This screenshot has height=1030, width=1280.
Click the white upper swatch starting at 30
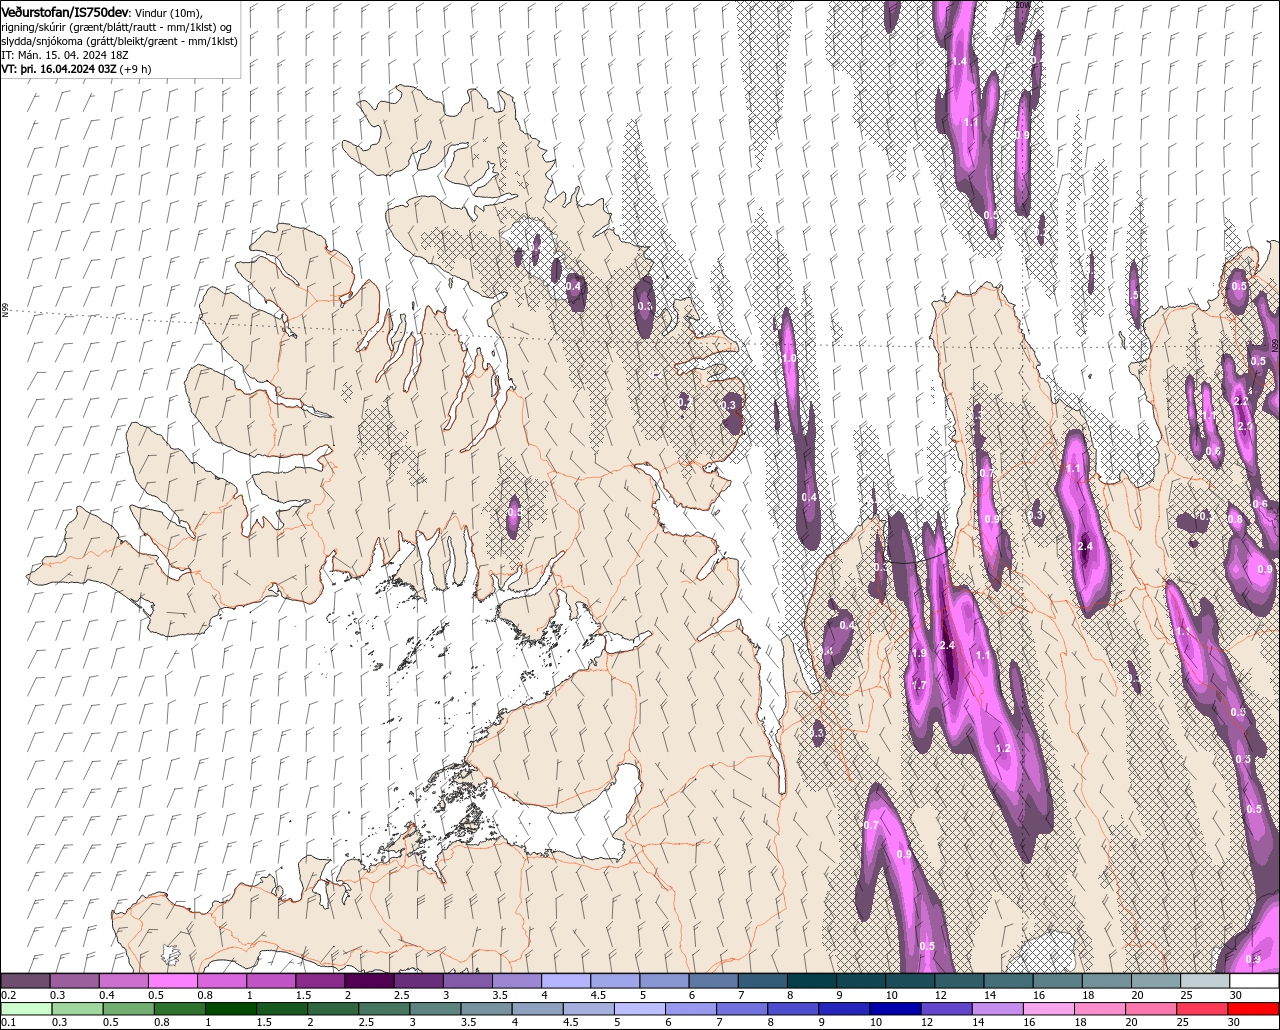coord(1254,981)
